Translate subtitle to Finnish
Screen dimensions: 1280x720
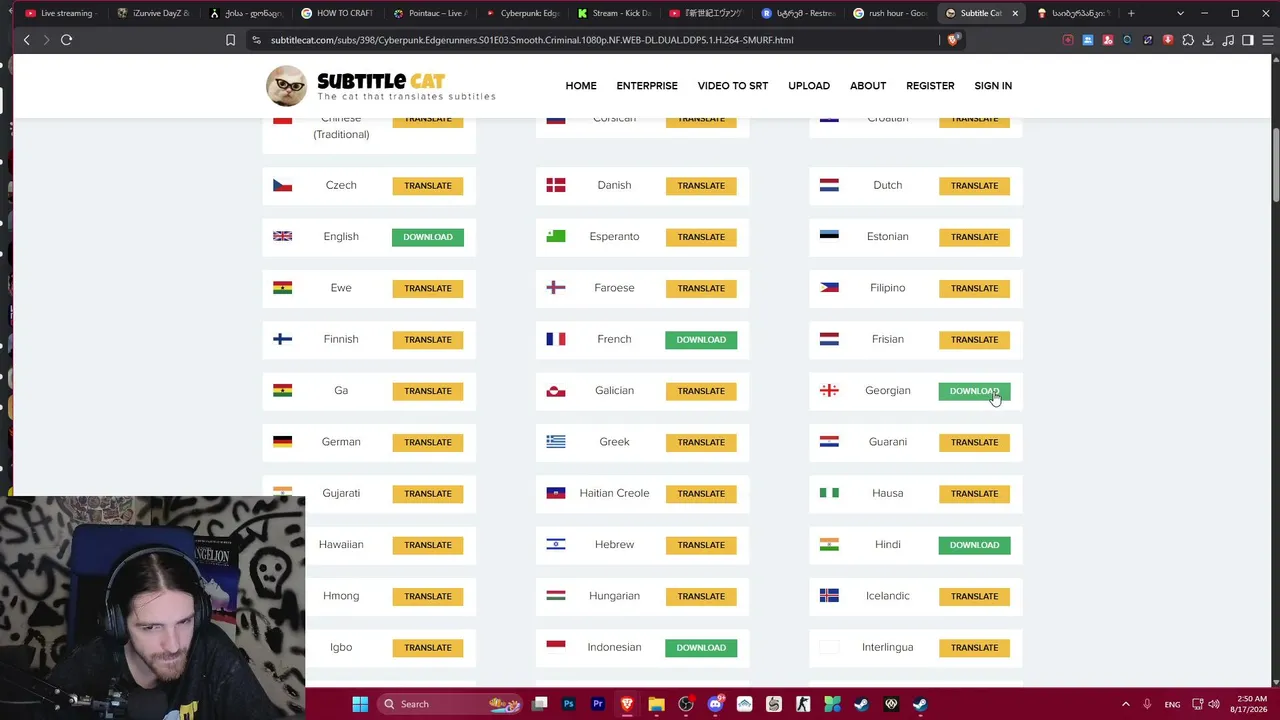(x=428, y=340)
